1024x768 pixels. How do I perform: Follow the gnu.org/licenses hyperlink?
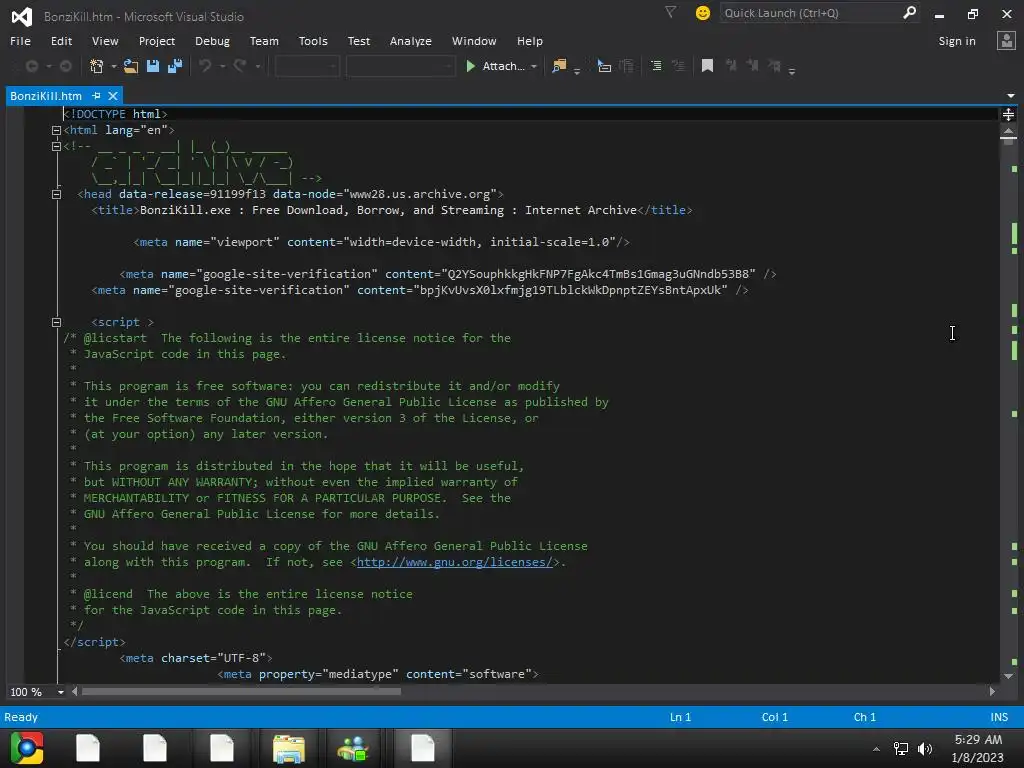pyautogui.click(x=455, y=562)
